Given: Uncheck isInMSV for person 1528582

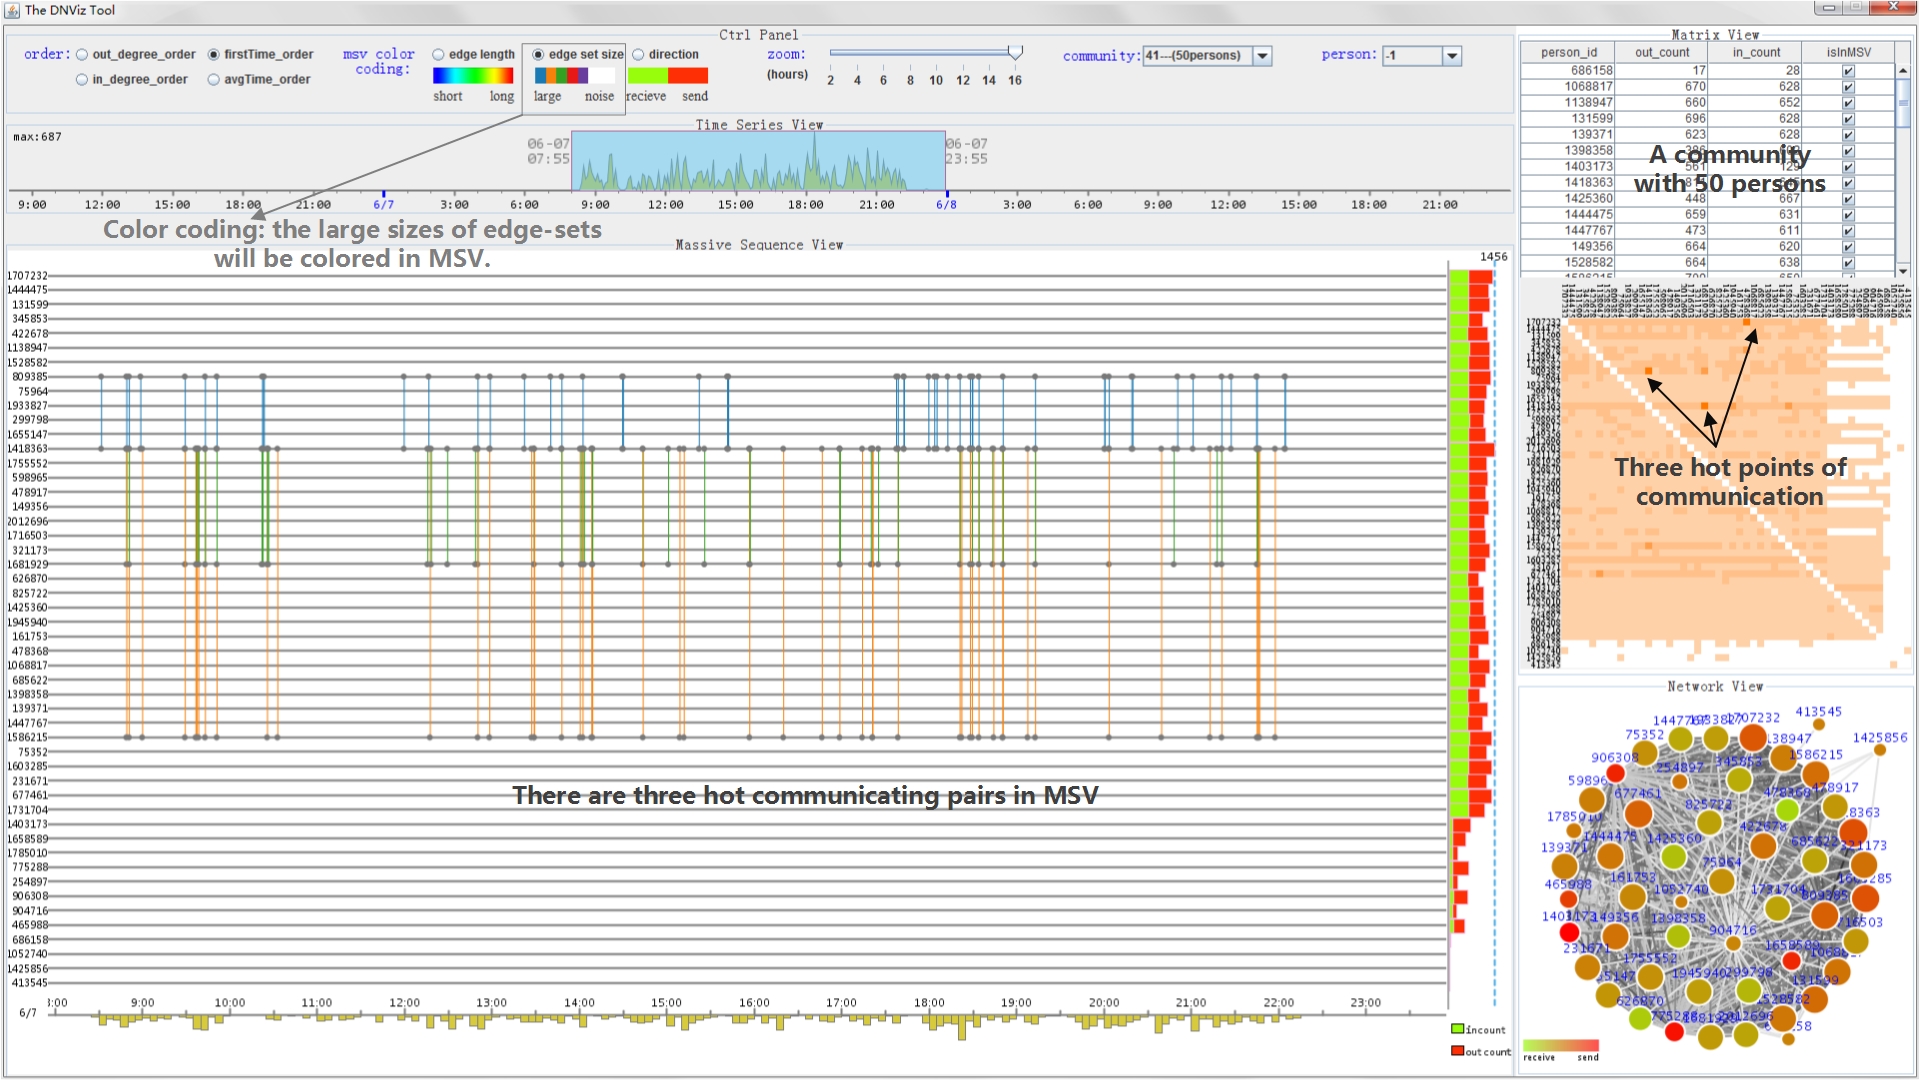Looking at the screenshot, I should pos(1848,263).
